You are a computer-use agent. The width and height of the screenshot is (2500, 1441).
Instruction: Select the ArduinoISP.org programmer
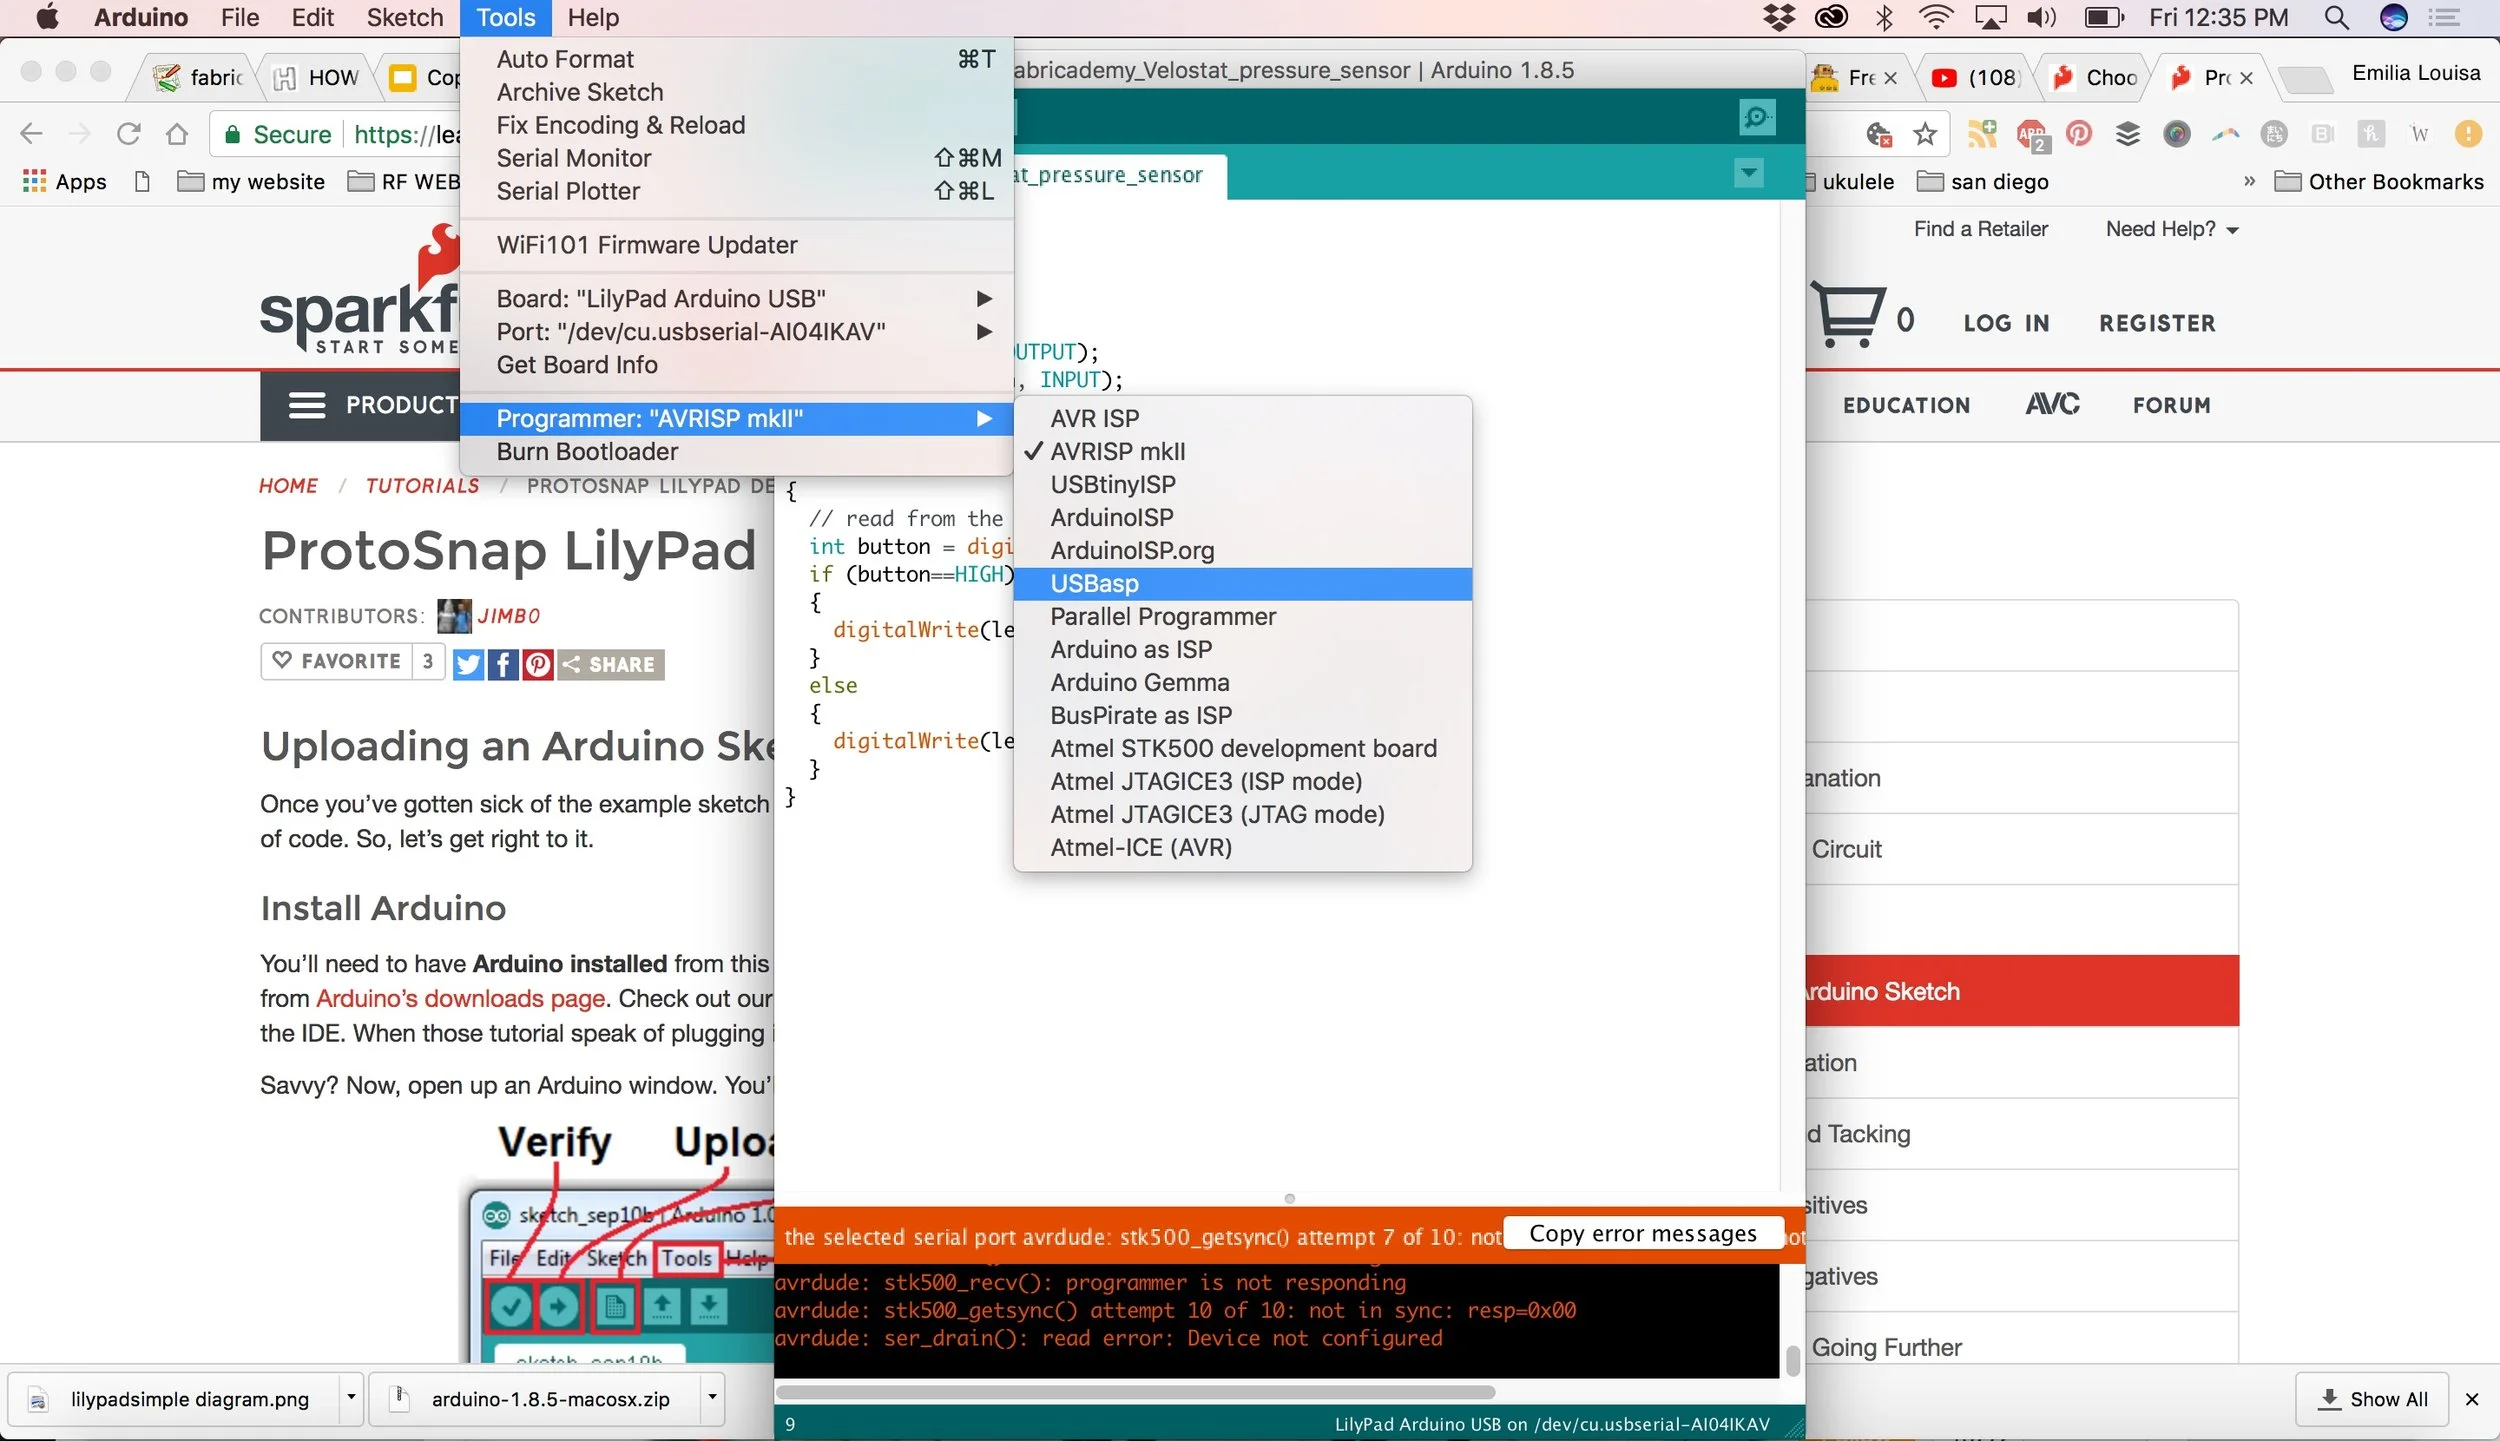(x=1242, y=550)
